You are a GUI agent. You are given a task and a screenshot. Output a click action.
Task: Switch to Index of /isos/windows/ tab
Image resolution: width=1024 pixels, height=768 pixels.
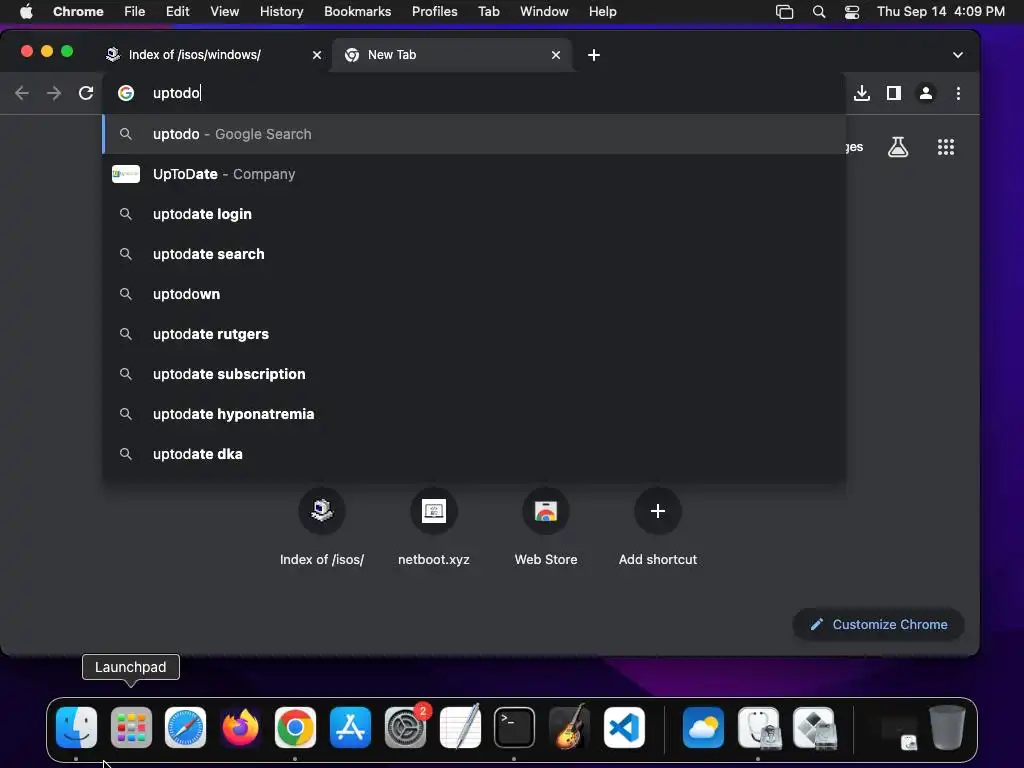click(212, 55)
